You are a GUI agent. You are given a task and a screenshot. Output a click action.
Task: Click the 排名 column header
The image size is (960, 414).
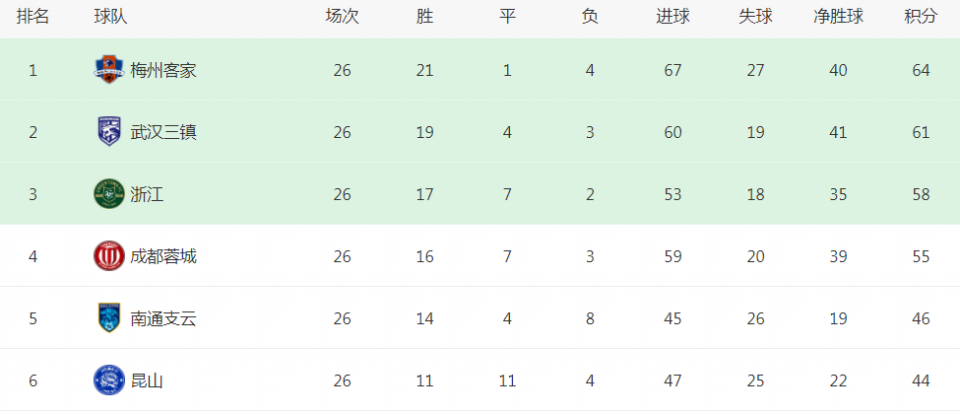coord(33,17)
